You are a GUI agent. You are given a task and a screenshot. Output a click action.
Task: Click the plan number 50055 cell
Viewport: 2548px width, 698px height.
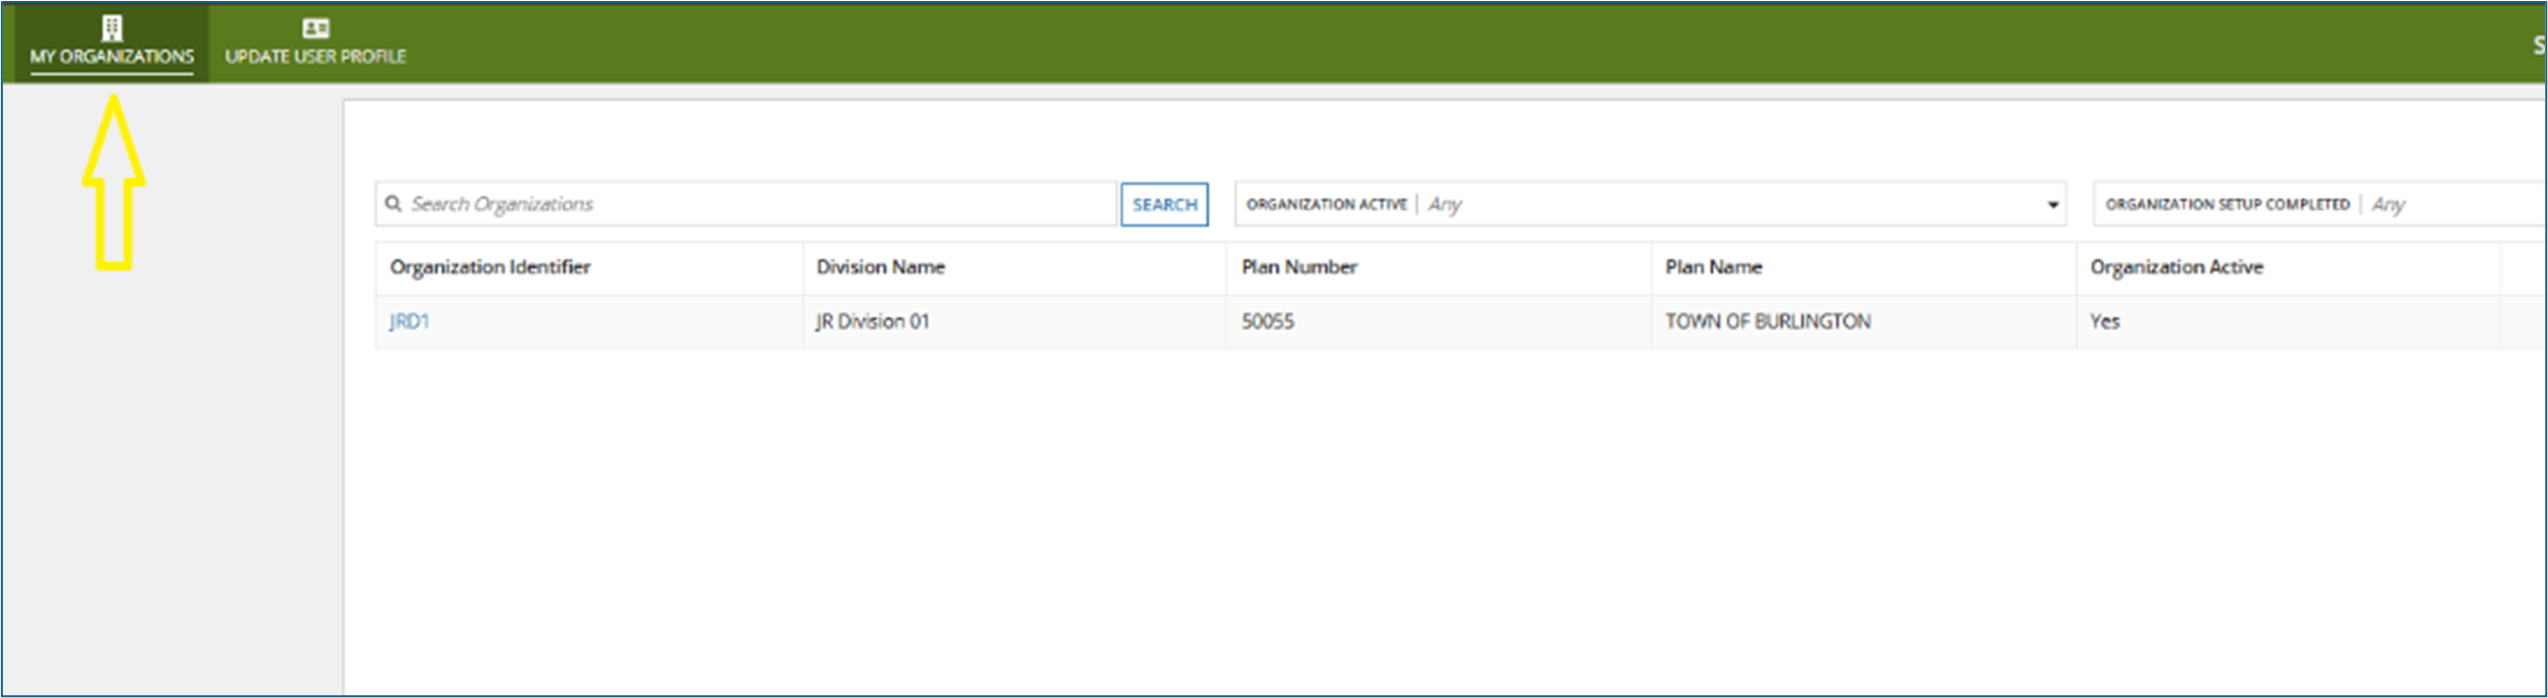pos(1267,322)
